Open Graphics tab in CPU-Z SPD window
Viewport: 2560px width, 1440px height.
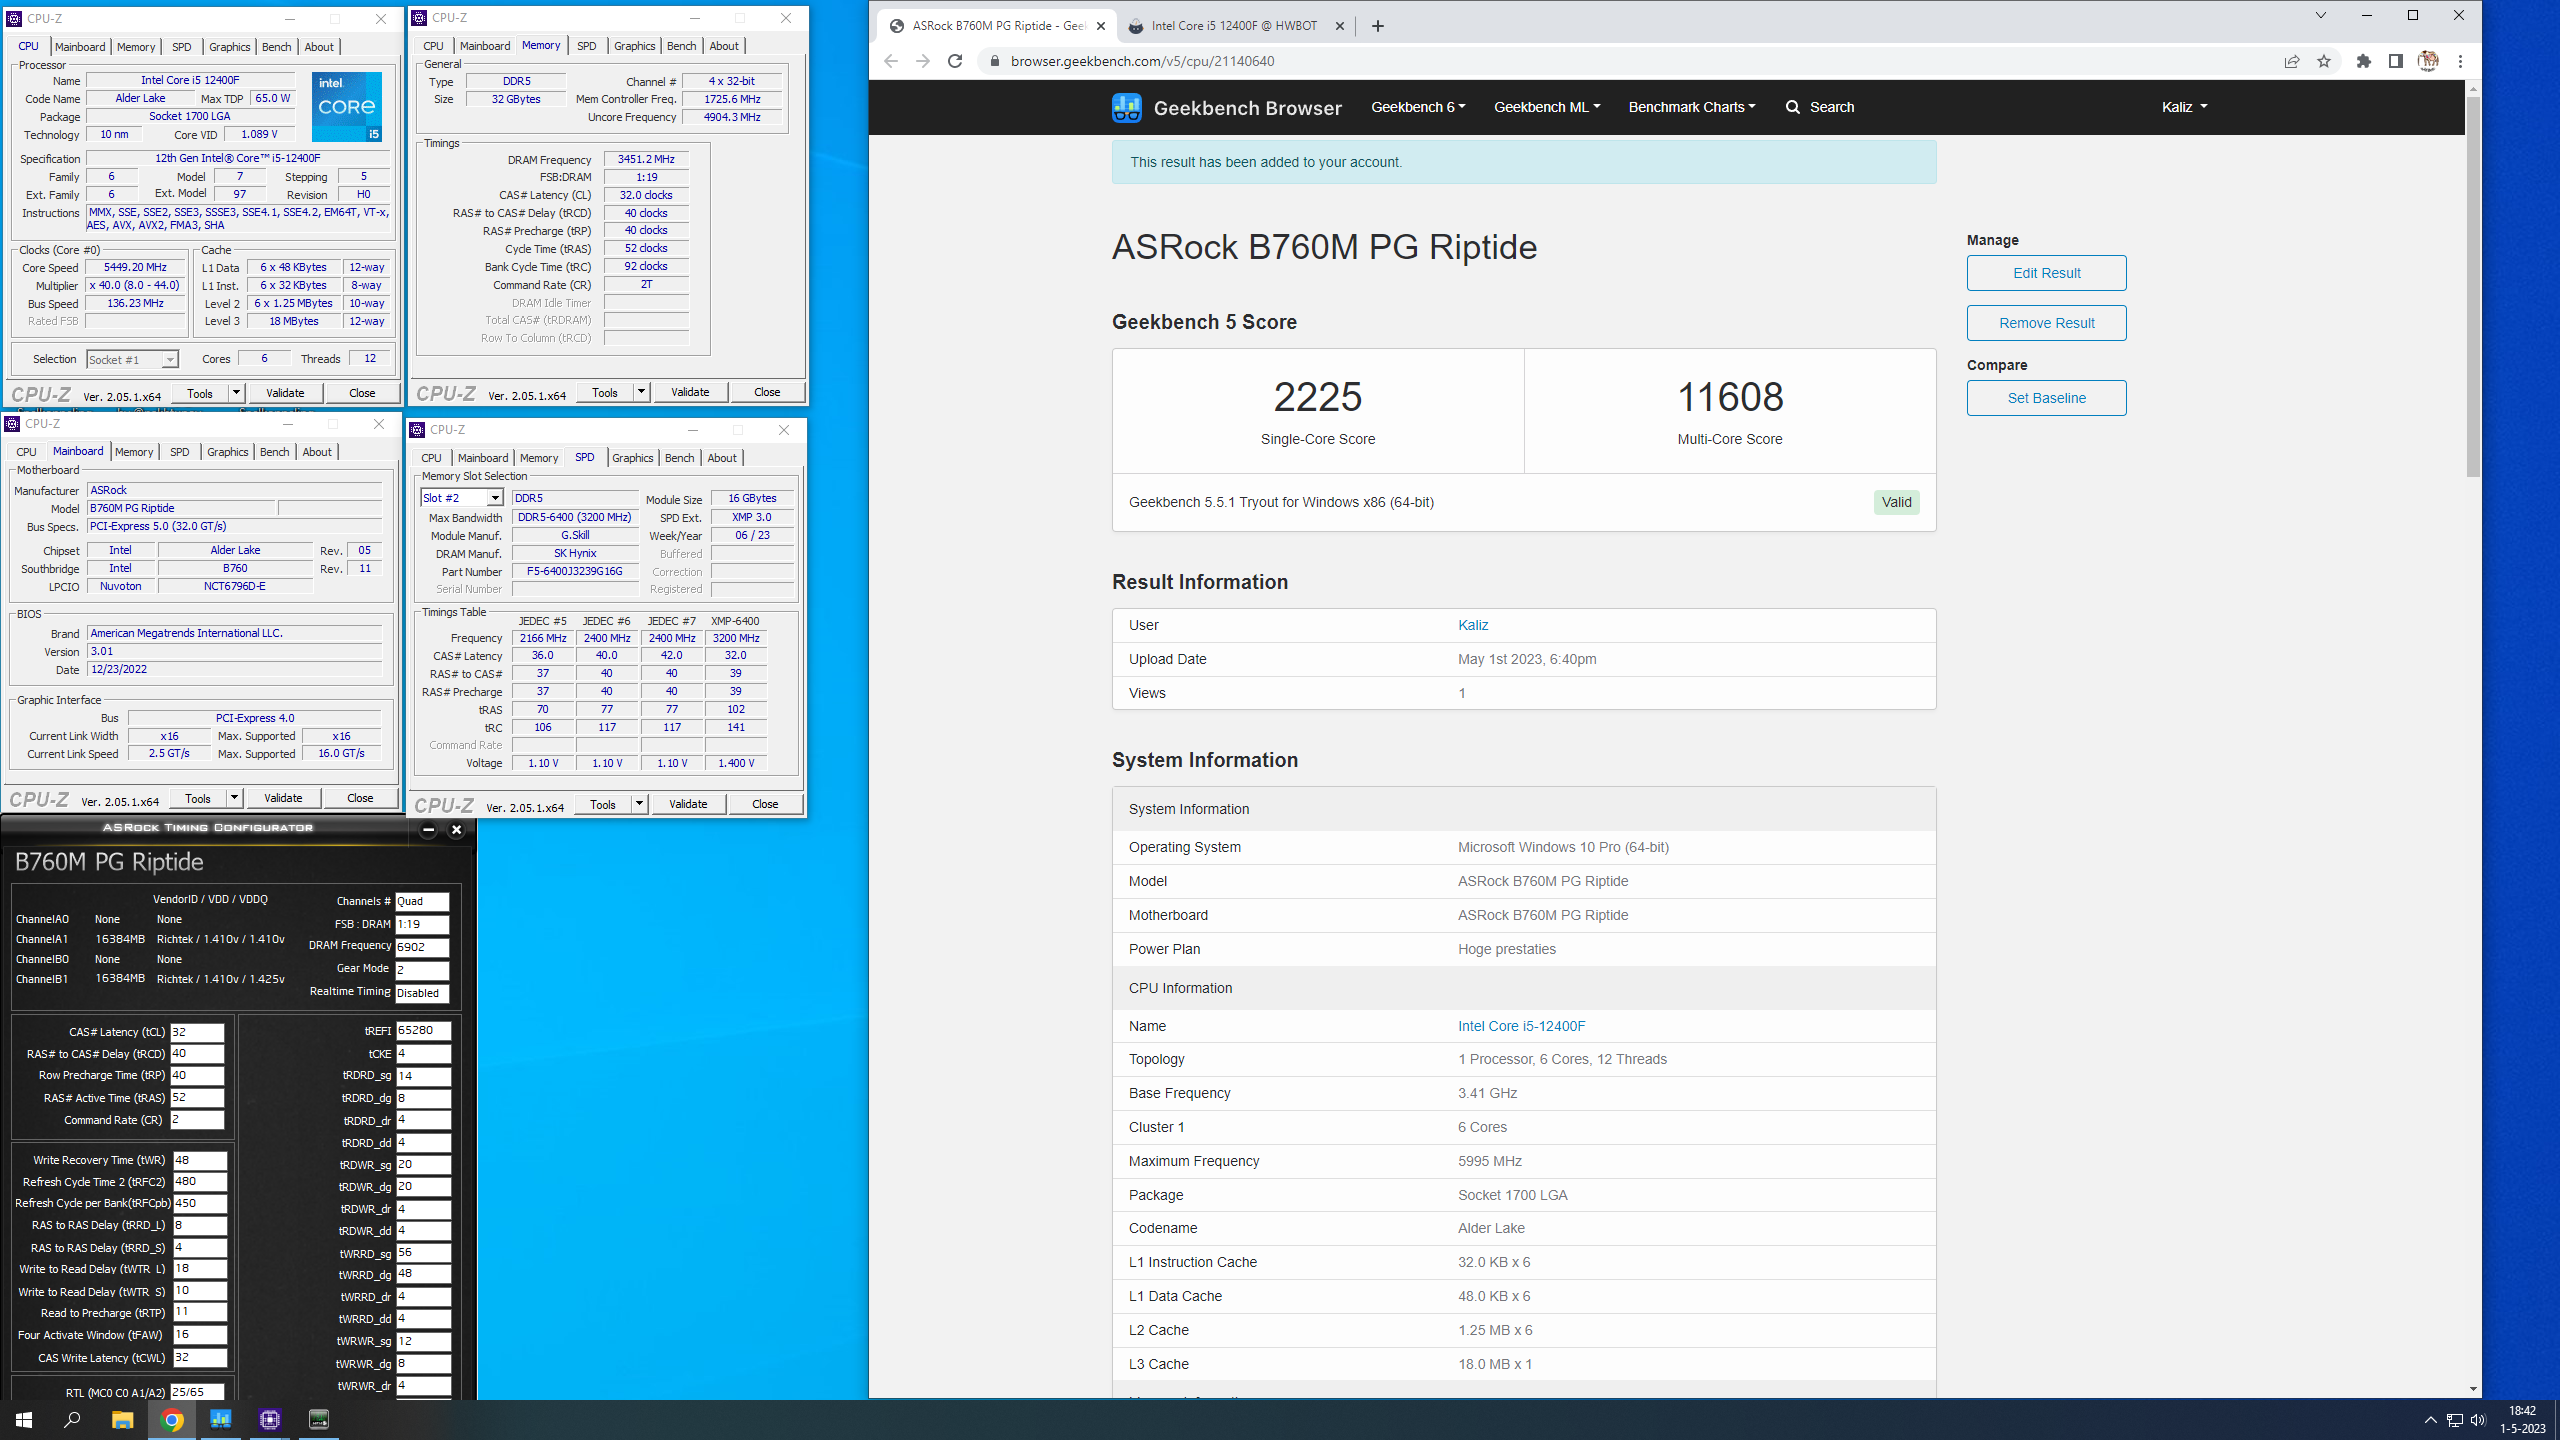click(x=633, y=458)
